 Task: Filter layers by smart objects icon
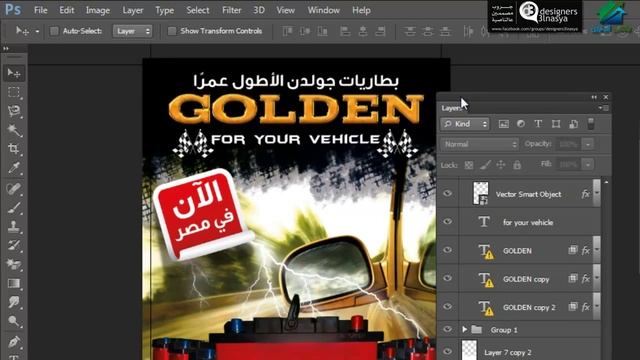(573, 124)
